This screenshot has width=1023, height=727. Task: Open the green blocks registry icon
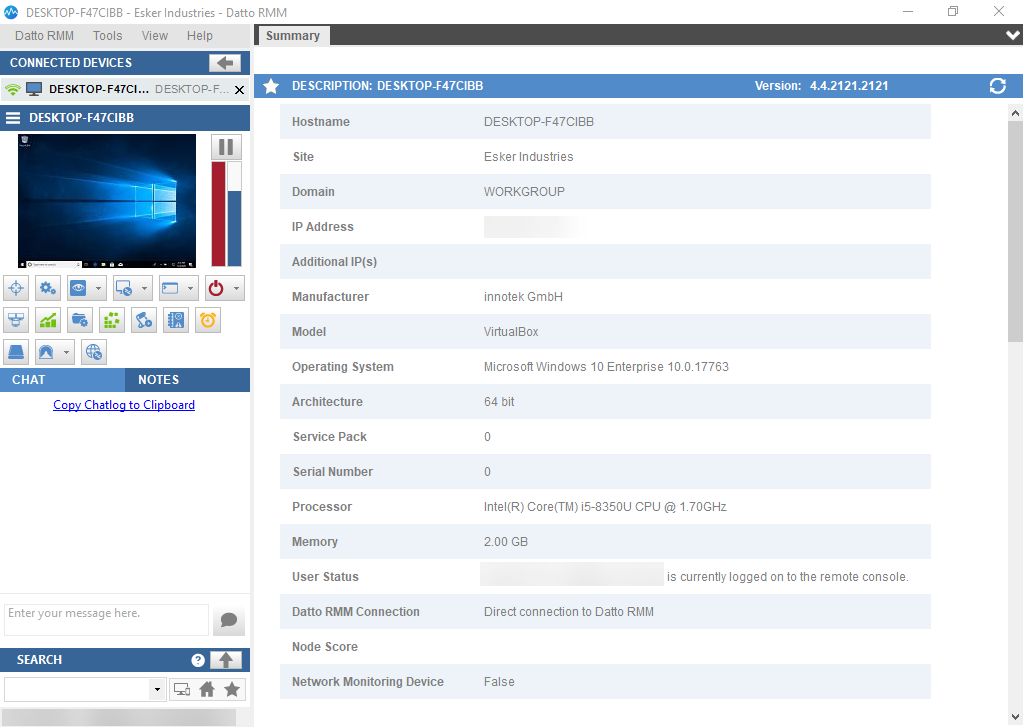tap(112, 320)
